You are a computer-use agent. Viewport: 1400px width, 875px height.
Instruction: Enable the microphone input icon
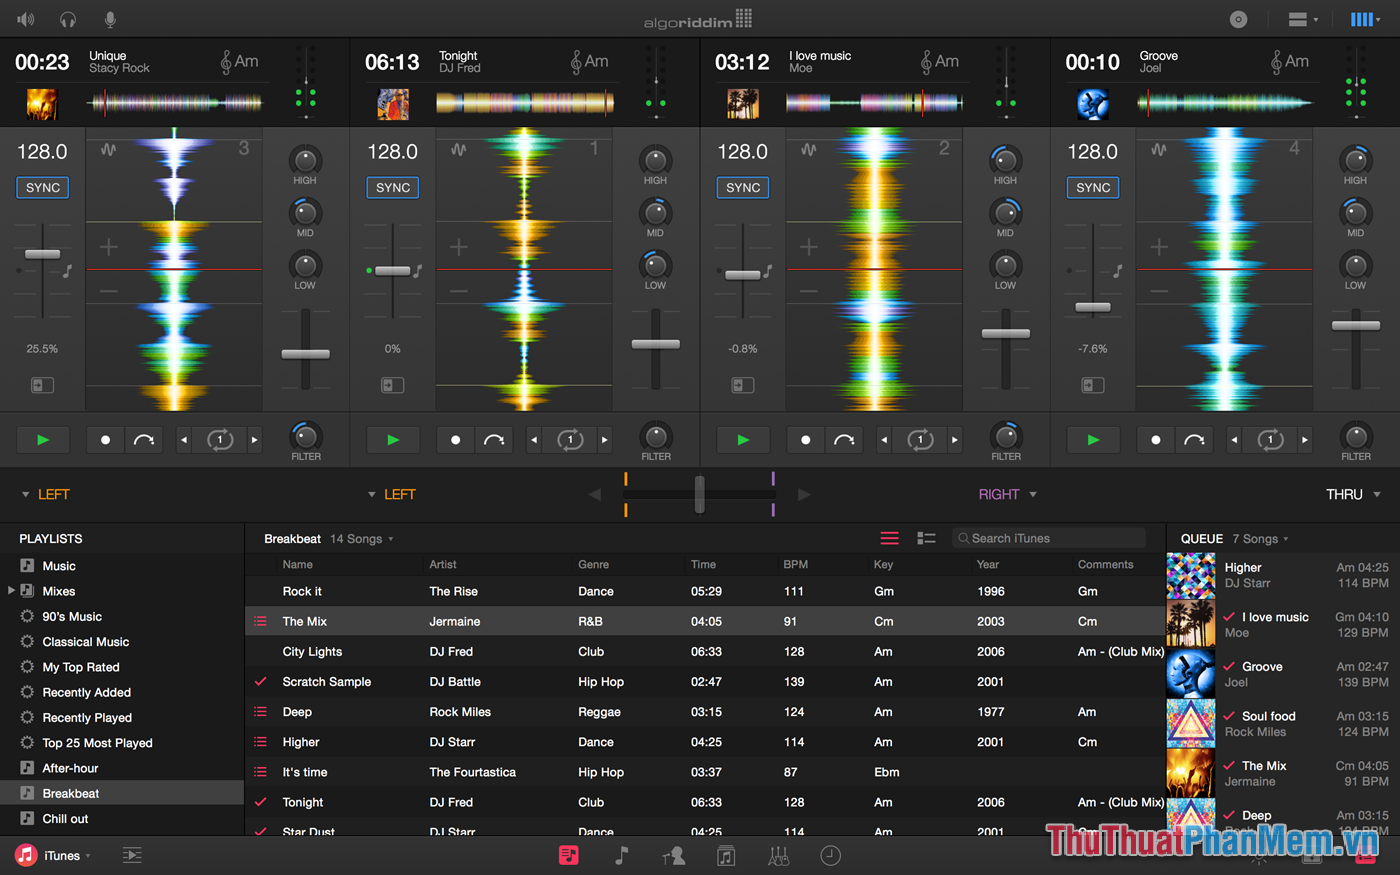click(x=110, y=18)
